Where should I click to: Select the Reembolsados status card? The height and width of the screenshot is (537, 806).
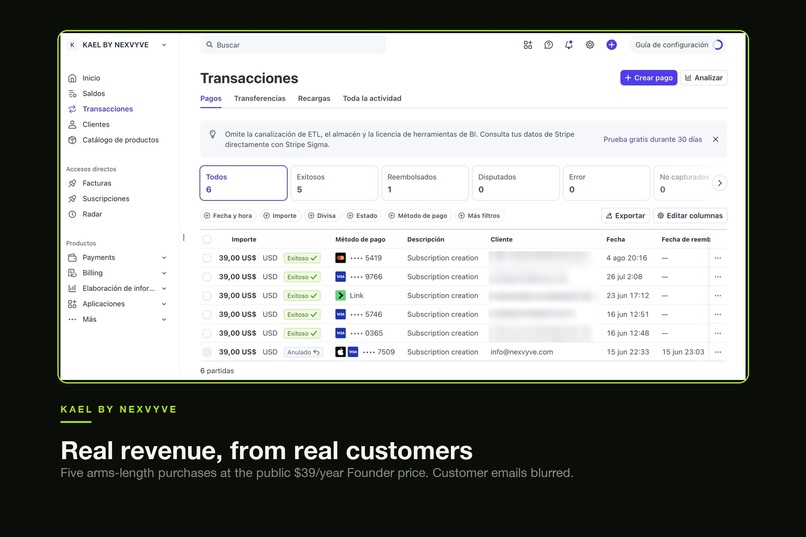coord(425,183)
